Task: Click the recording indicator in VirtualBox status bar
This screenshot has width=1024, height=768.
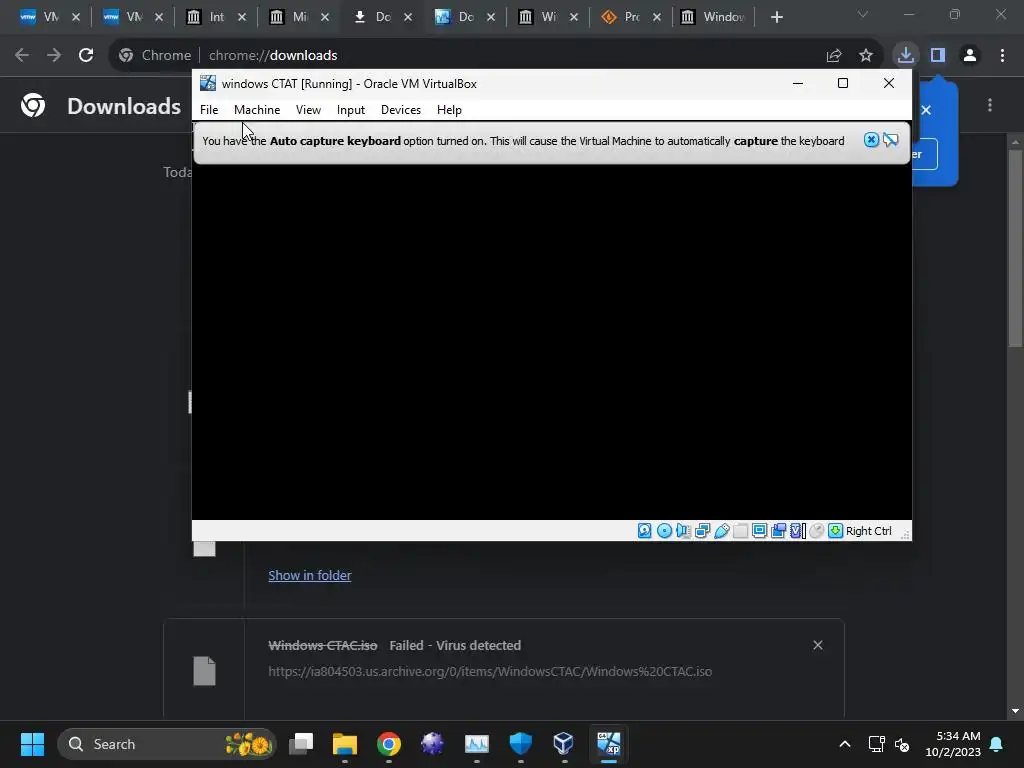Action: 778,531
